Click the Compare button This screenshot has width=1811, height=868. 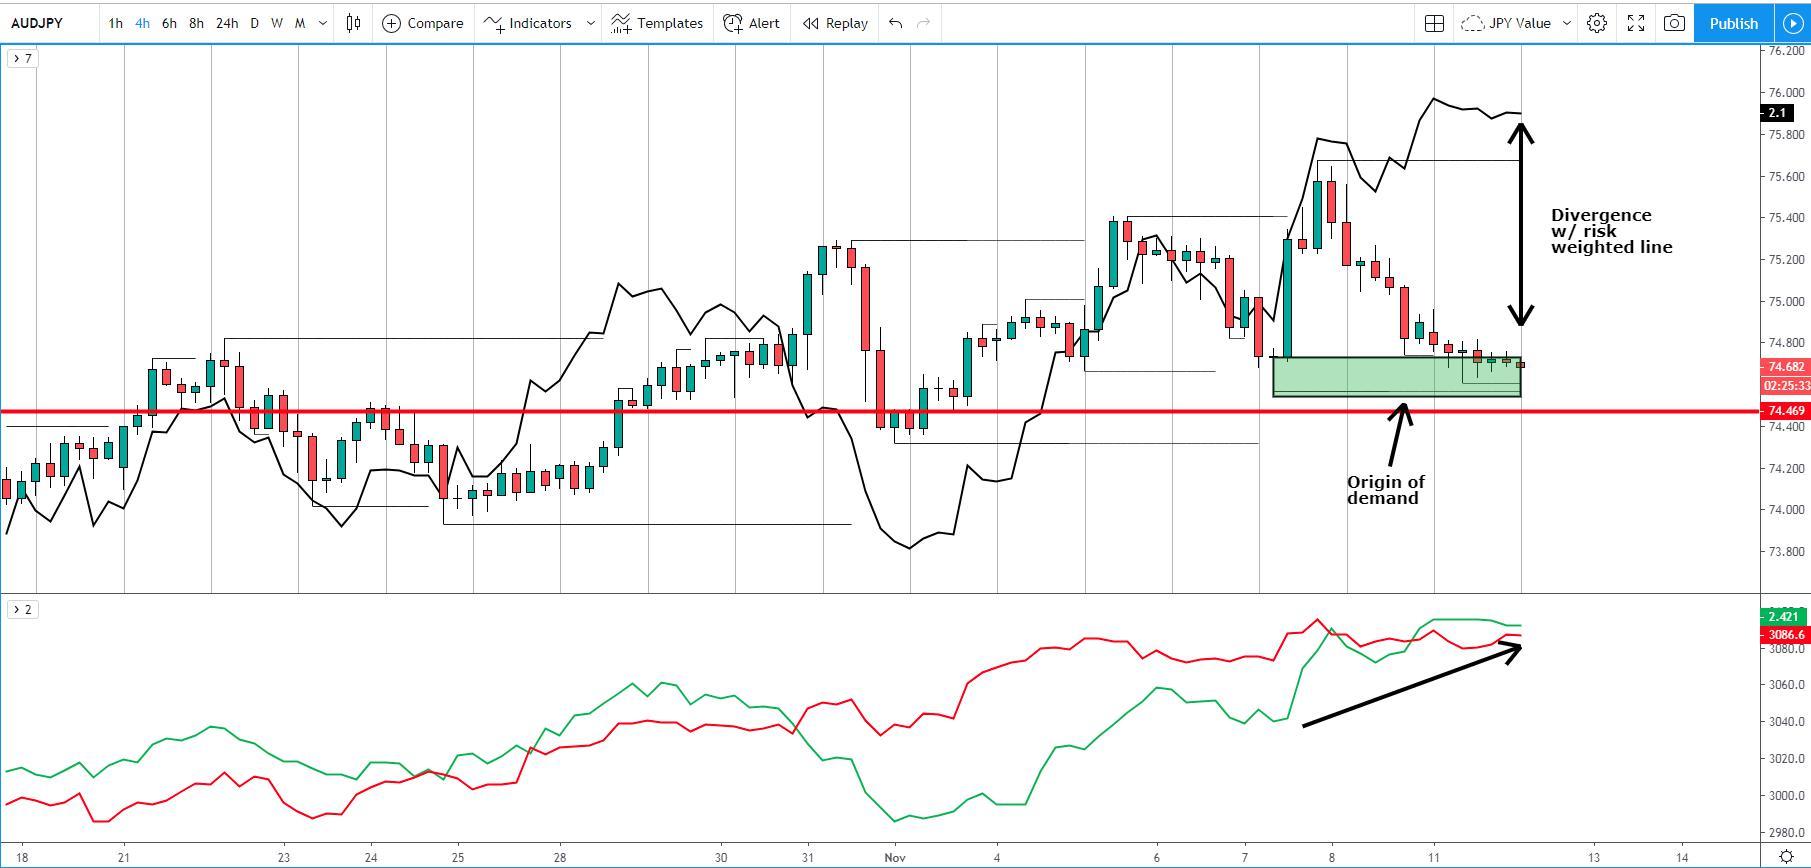tap(423, 23)
